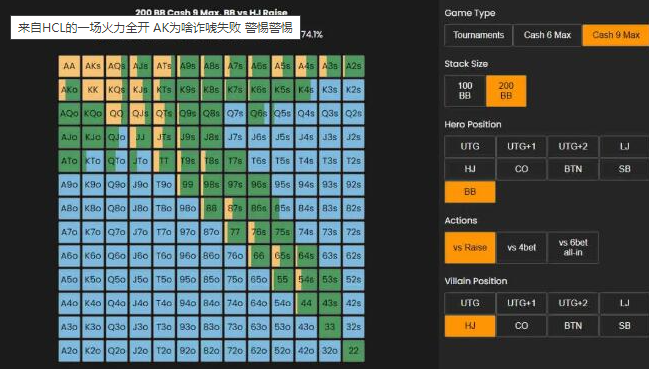Select vs 6bet all-in action
This screenshot has width=649, height=369.
[x=573, y=248]
